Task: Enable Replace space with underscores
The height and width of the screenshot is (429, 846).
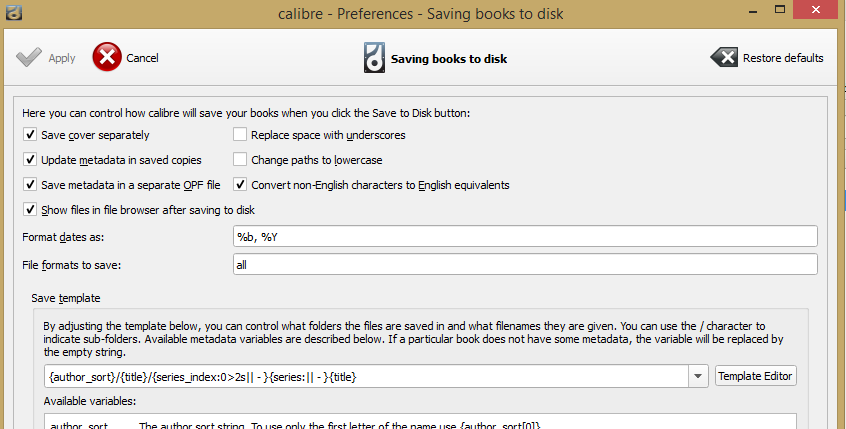Action: [x=240, y=134]
